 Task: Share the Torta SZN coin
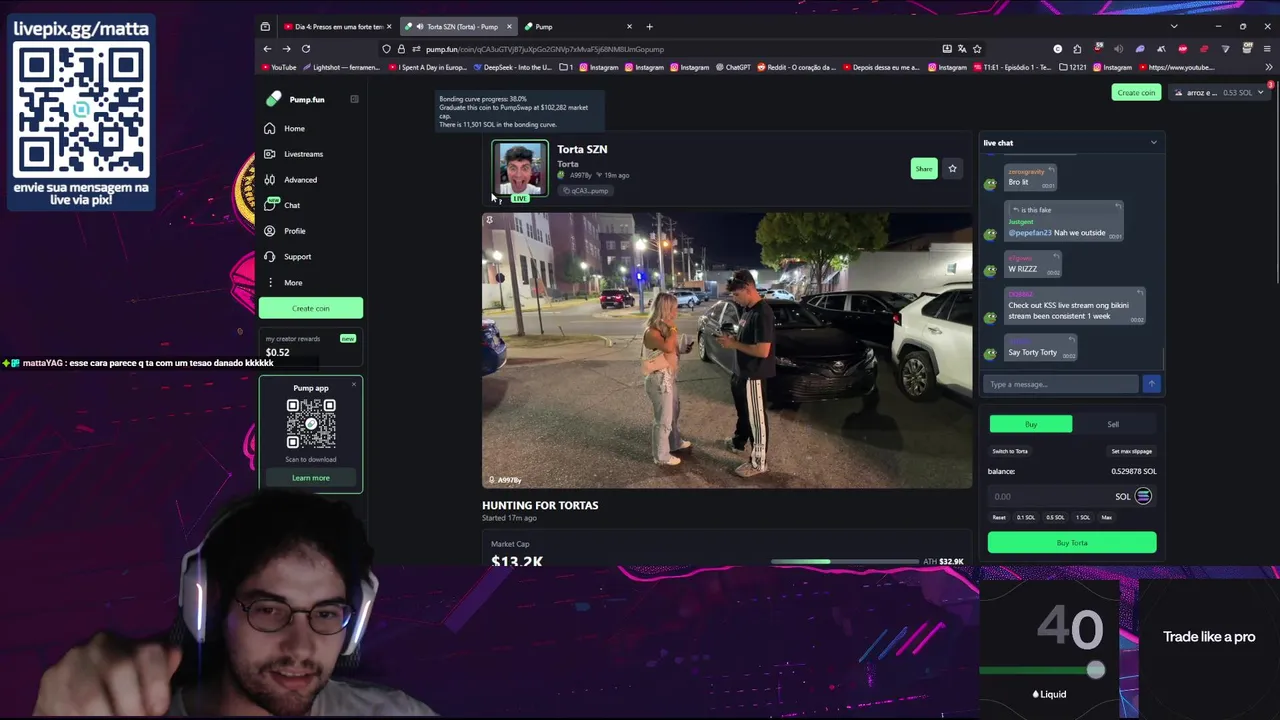tap(923, 168)
